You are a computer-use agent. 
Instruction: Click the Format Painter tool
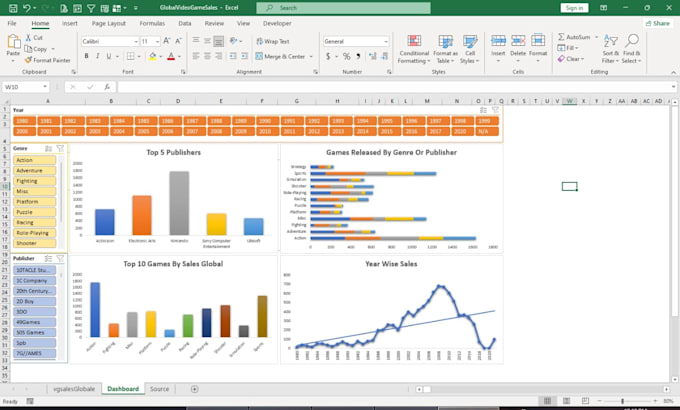pyautogui.click(x=50, y=60)
